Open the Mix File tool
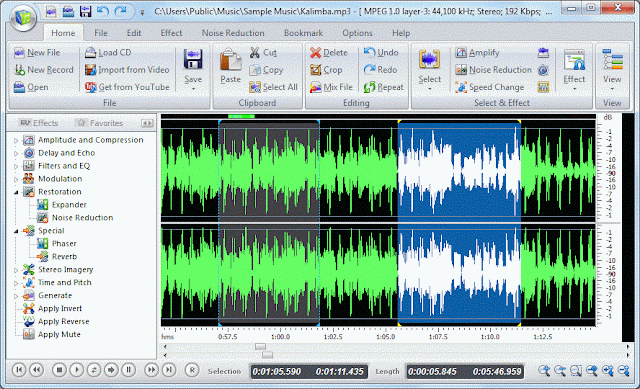This screenshot has width=640, height=389. click(x=331, y=87)
